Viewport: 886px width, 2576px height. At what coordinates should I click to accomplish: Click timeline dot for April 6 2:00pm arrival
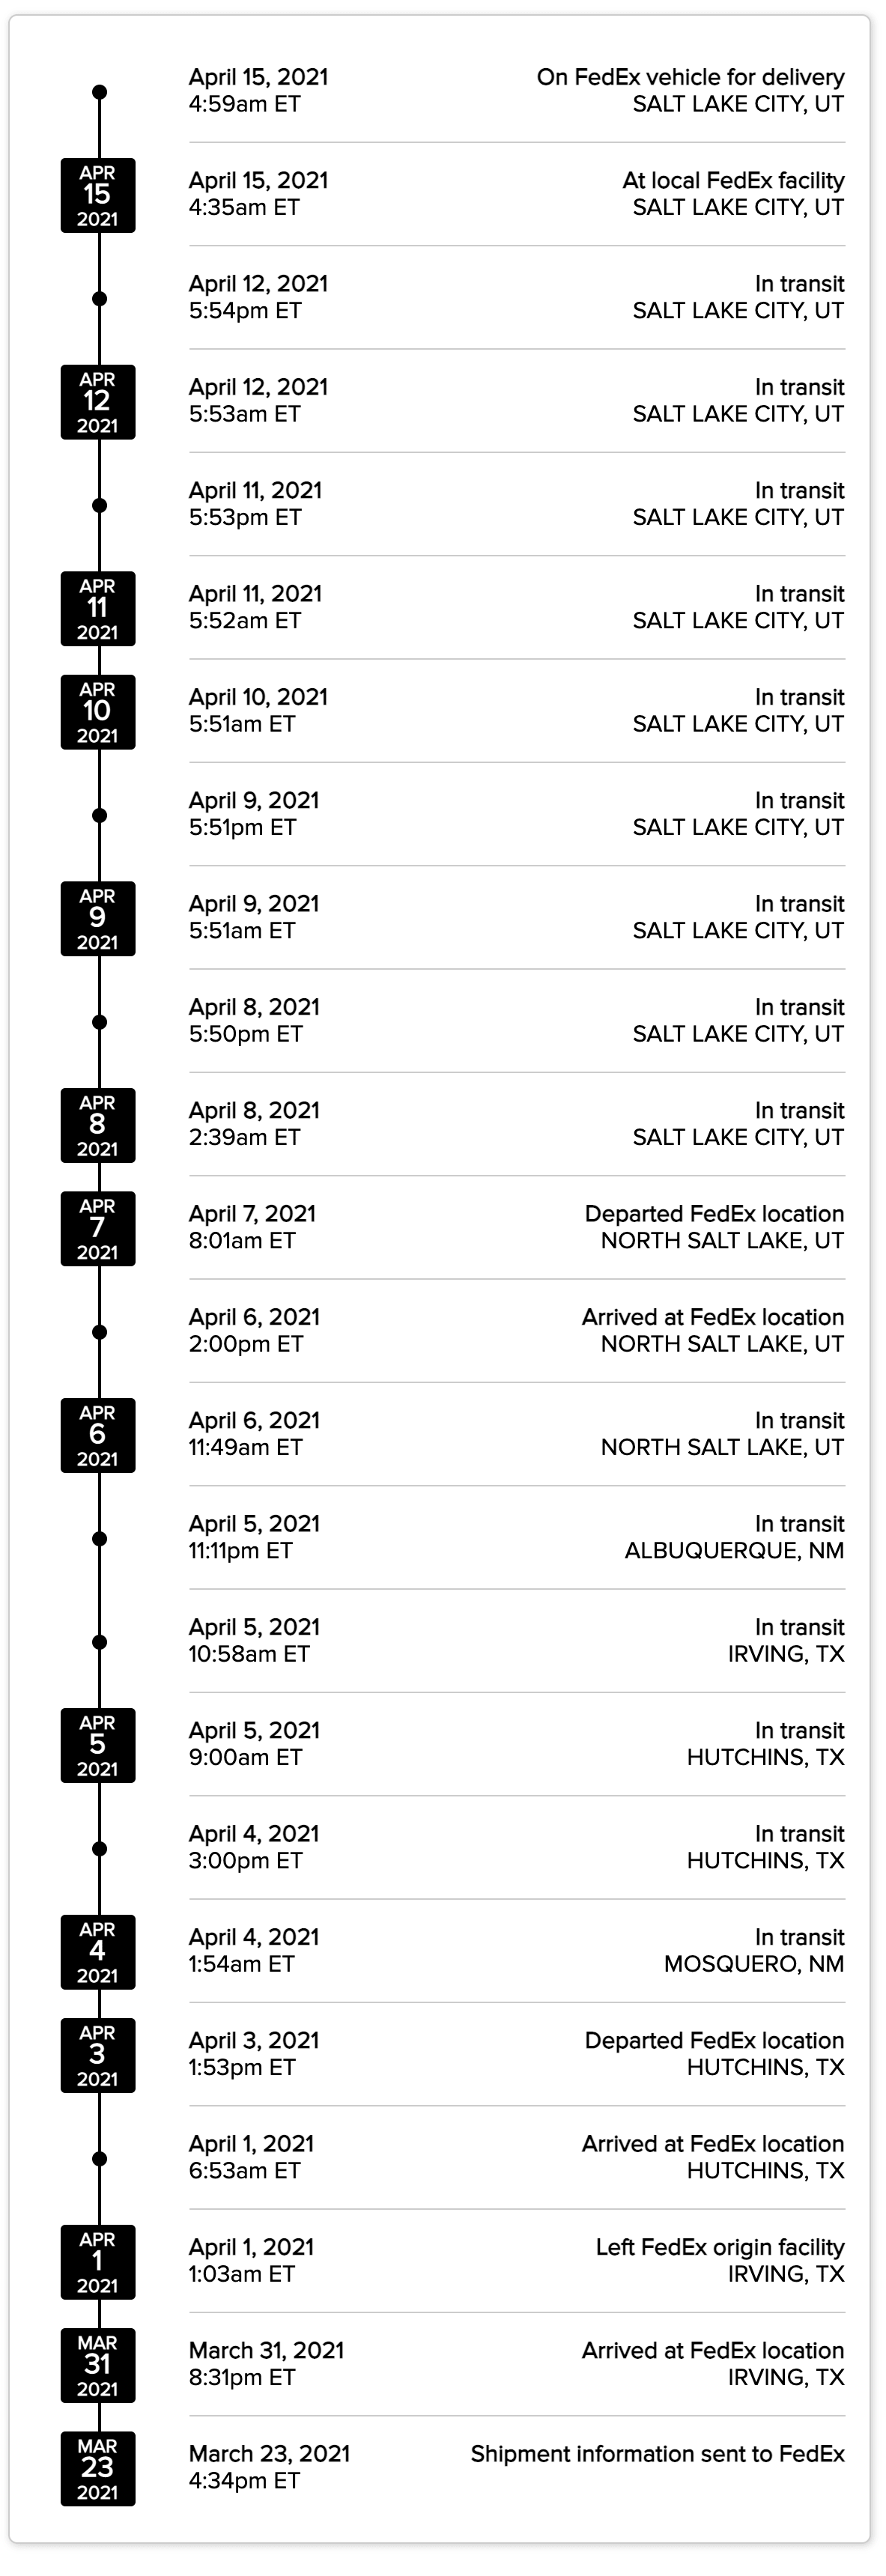99,1332
